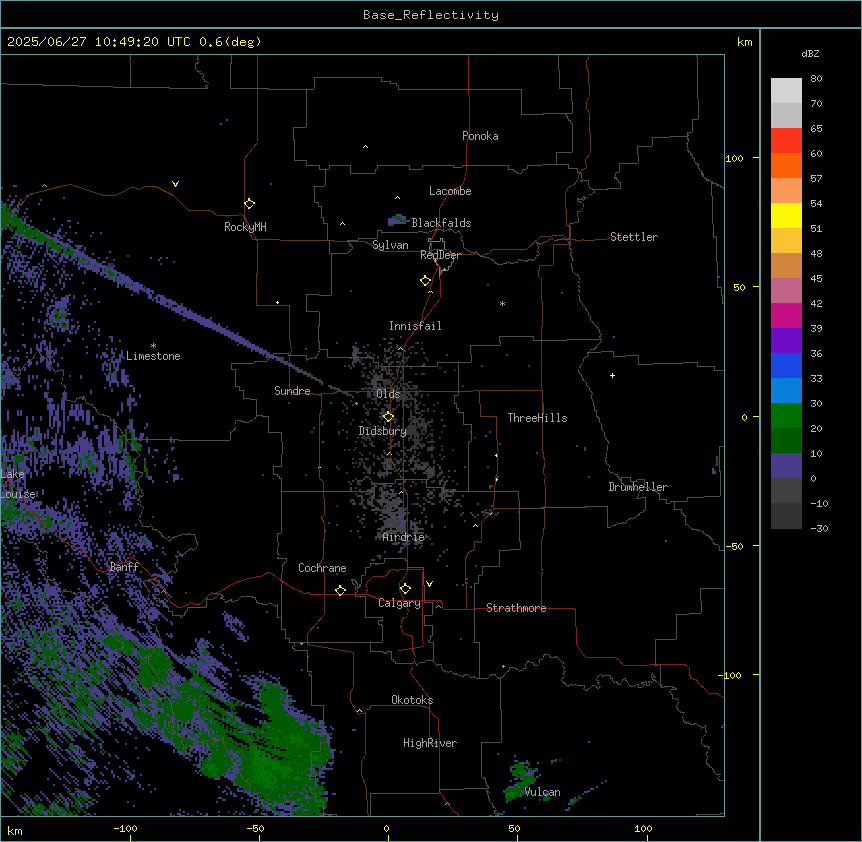862x842 pixels.
Task: Select the RedDeer city label
Action: pos(440,255)
